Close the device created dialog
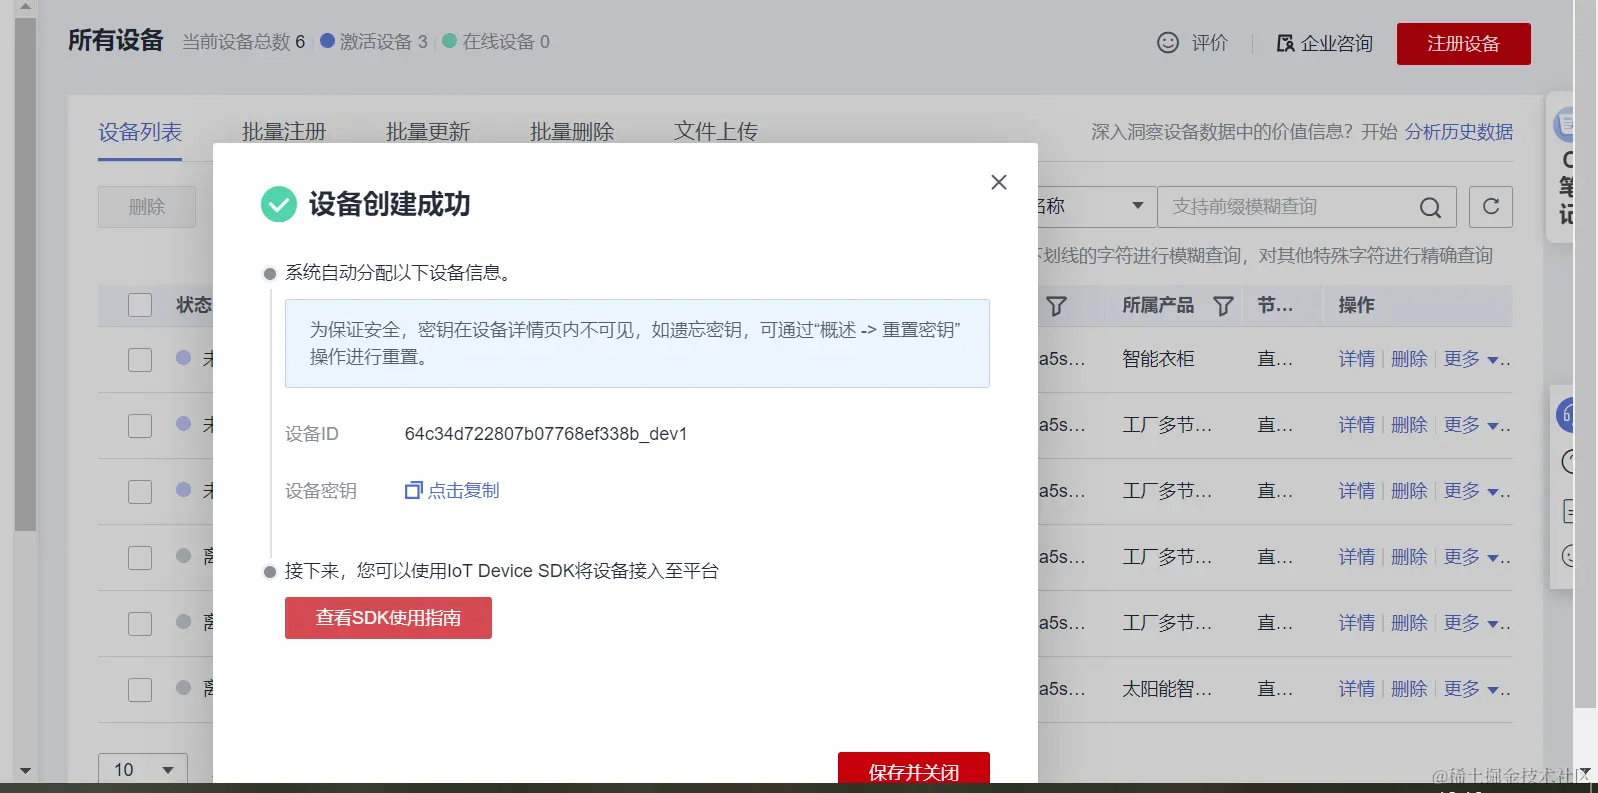This screenshot has width=1598, height=793. tap(998, 182)
